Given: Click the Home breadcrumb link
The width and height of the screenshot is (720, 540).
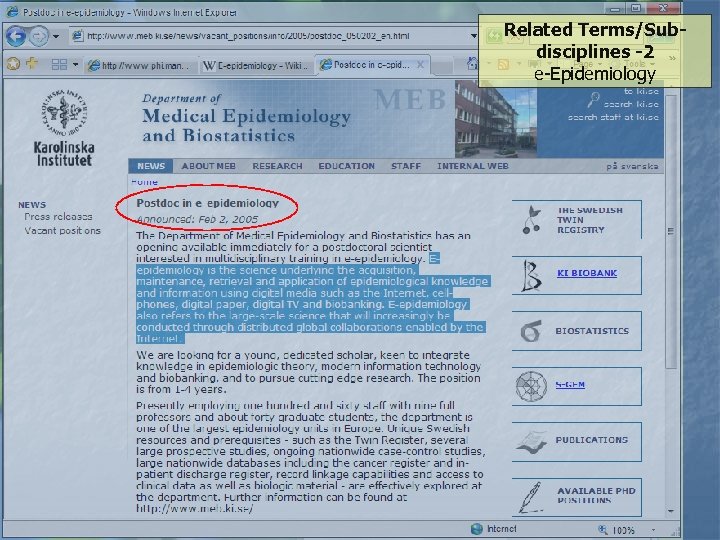Looking at the screenshot, I should [x=144, y=182].
